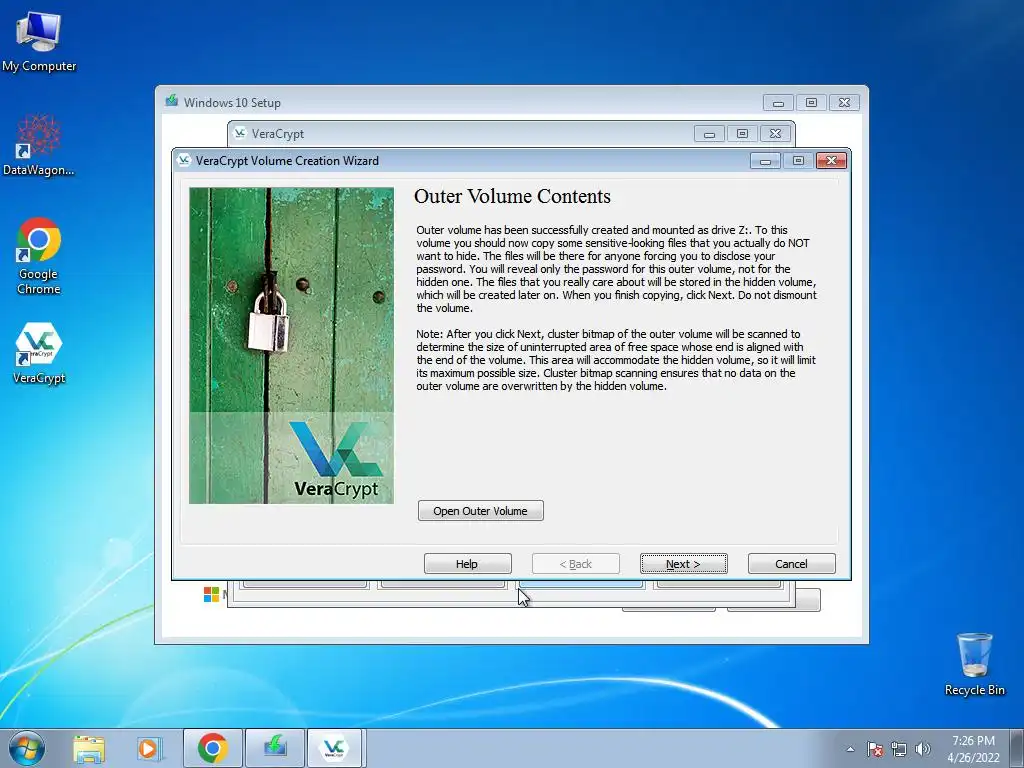Image resolution: width=1024 pixels, height=768 pixels.
Task: Select the Recycle Bin desktop icon
Action: pyautogui.click(x=974, y=664)
